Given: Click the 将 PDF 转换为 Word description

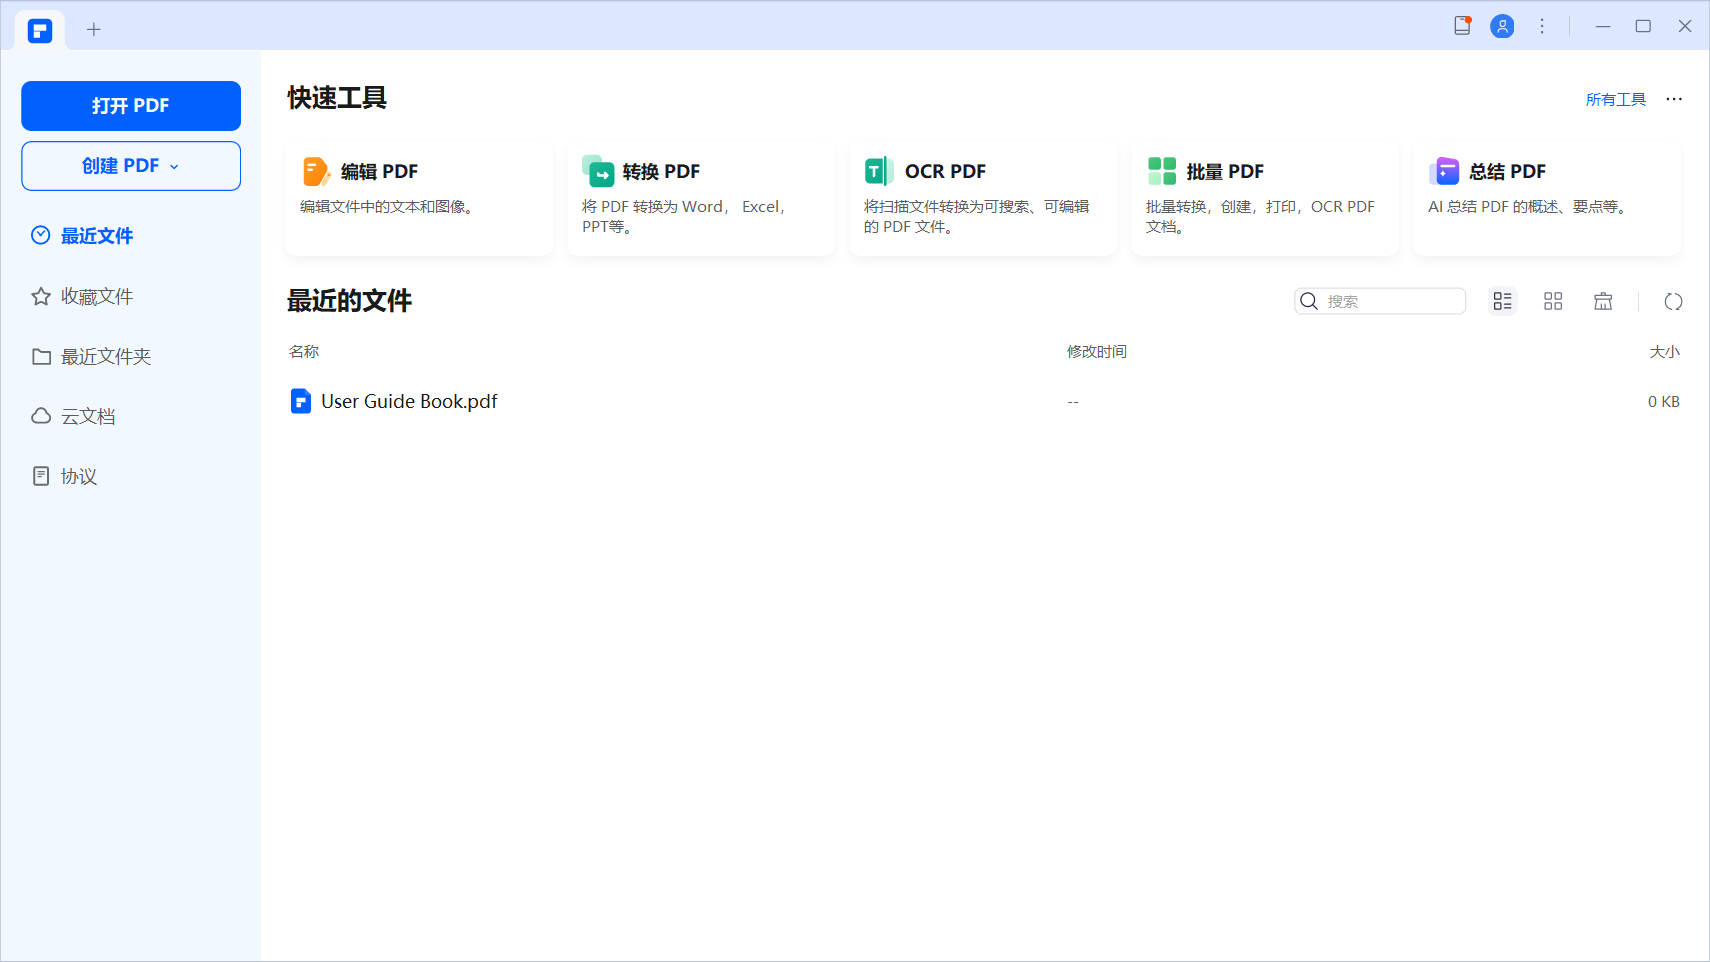Looking at the screenshot, I should pos(686,217).
